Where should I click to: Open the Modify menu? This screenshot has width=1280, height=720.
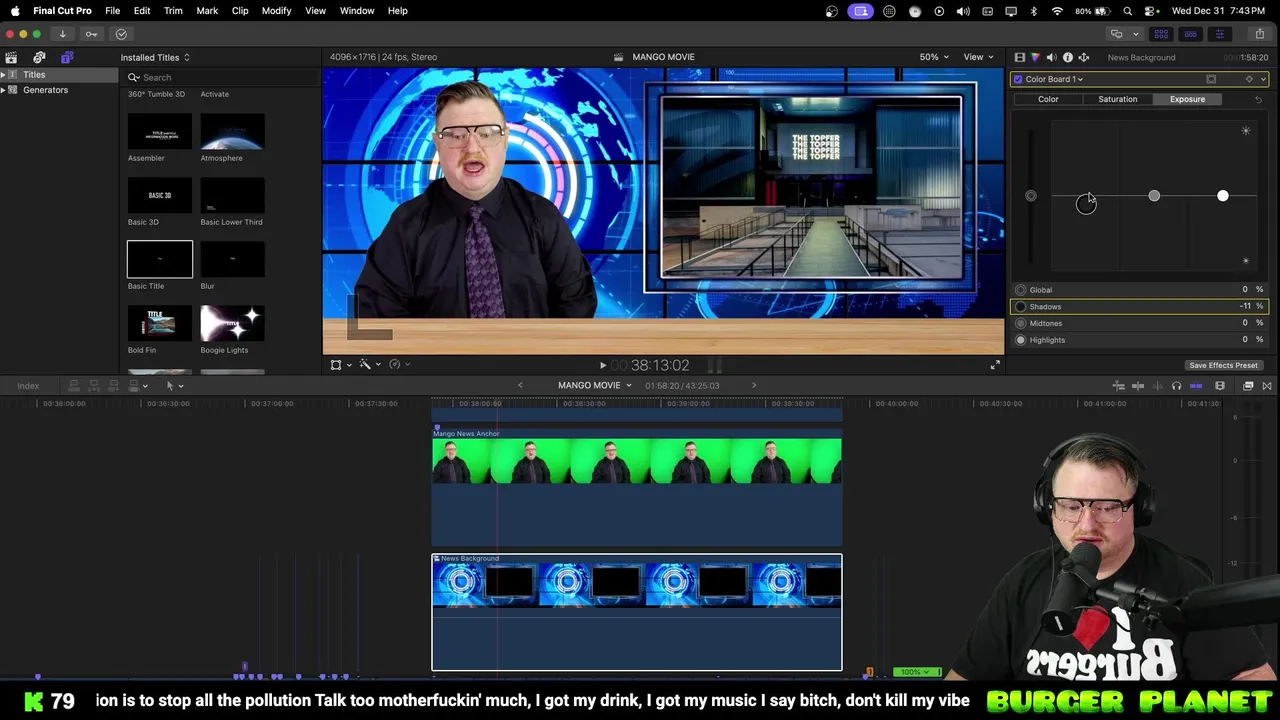pyautogui.click(x=276, y=11)
